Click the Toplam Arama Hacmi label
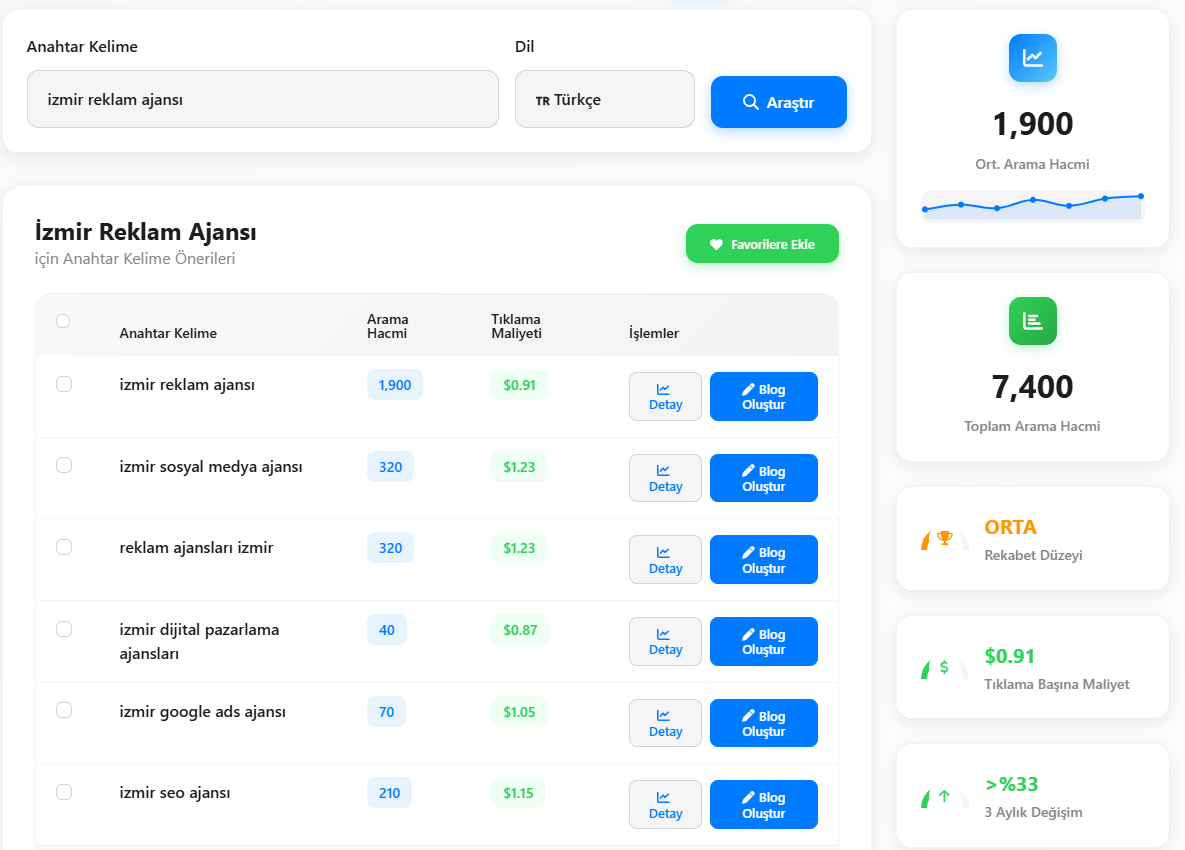Image resolution: width=1185 pixels, height=850 pixels. (1032, 426)
